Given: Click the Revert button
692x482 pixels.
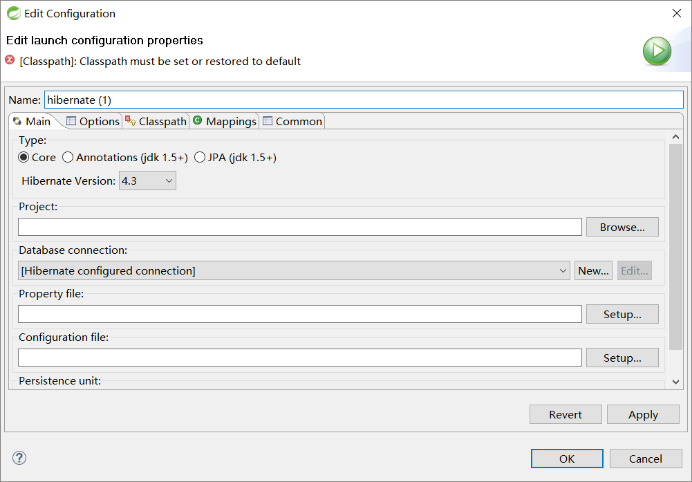Looking at the screenshot, I should click(565, 414).
